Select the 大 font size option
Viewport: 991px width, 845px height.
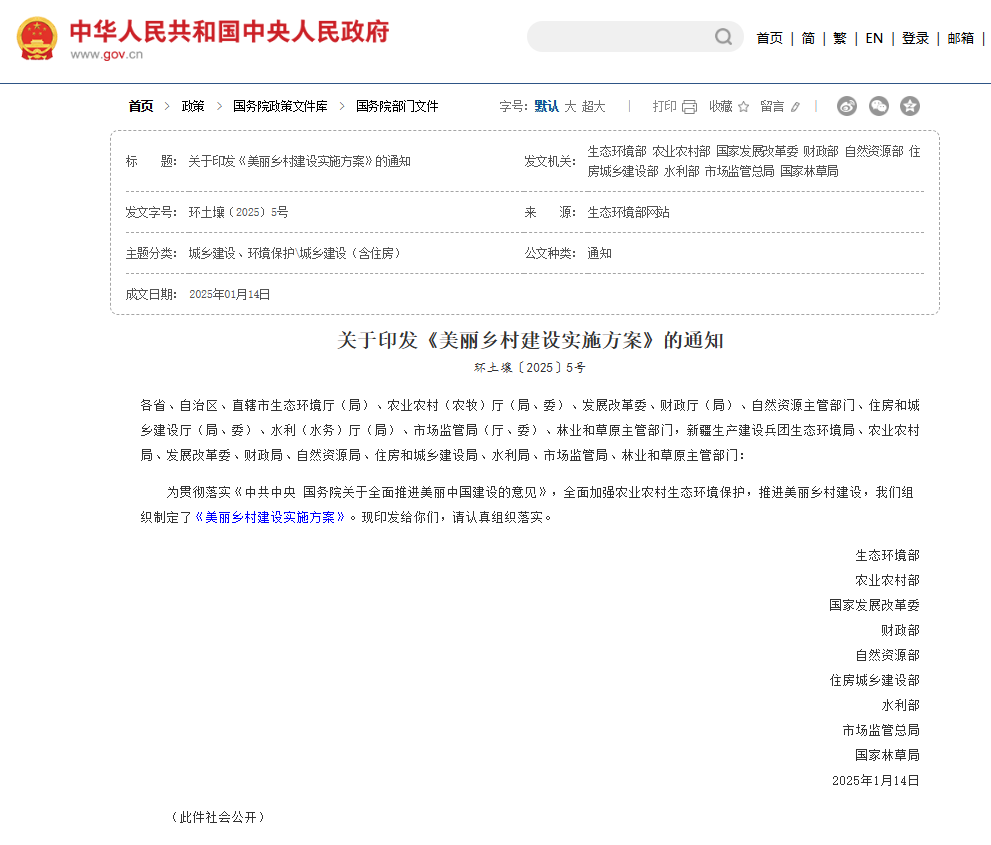(x=570, y=106)
